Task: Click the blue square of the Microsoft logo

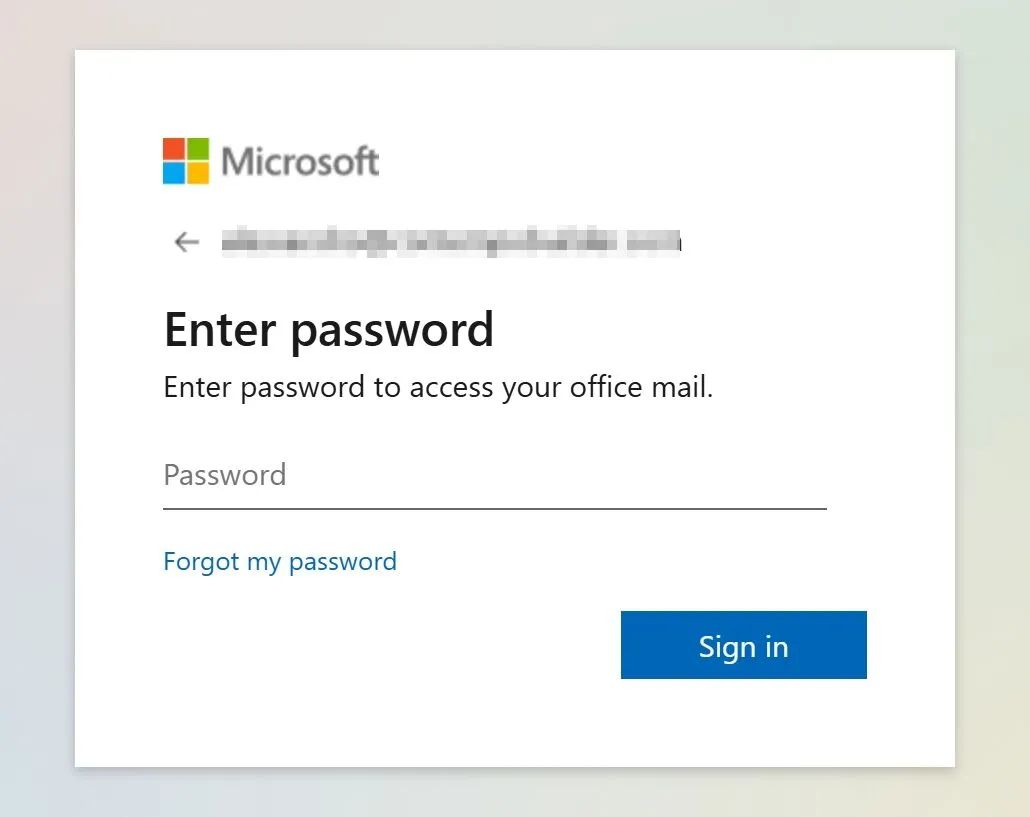Action: coord(174,173)
